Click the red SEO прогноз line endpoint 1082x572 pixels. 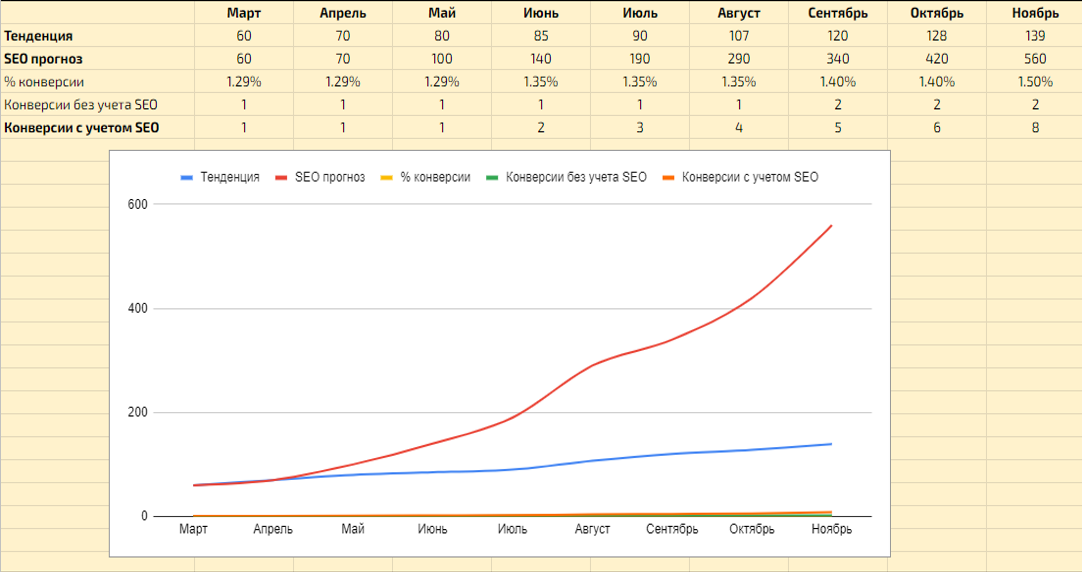click(831, 226)
